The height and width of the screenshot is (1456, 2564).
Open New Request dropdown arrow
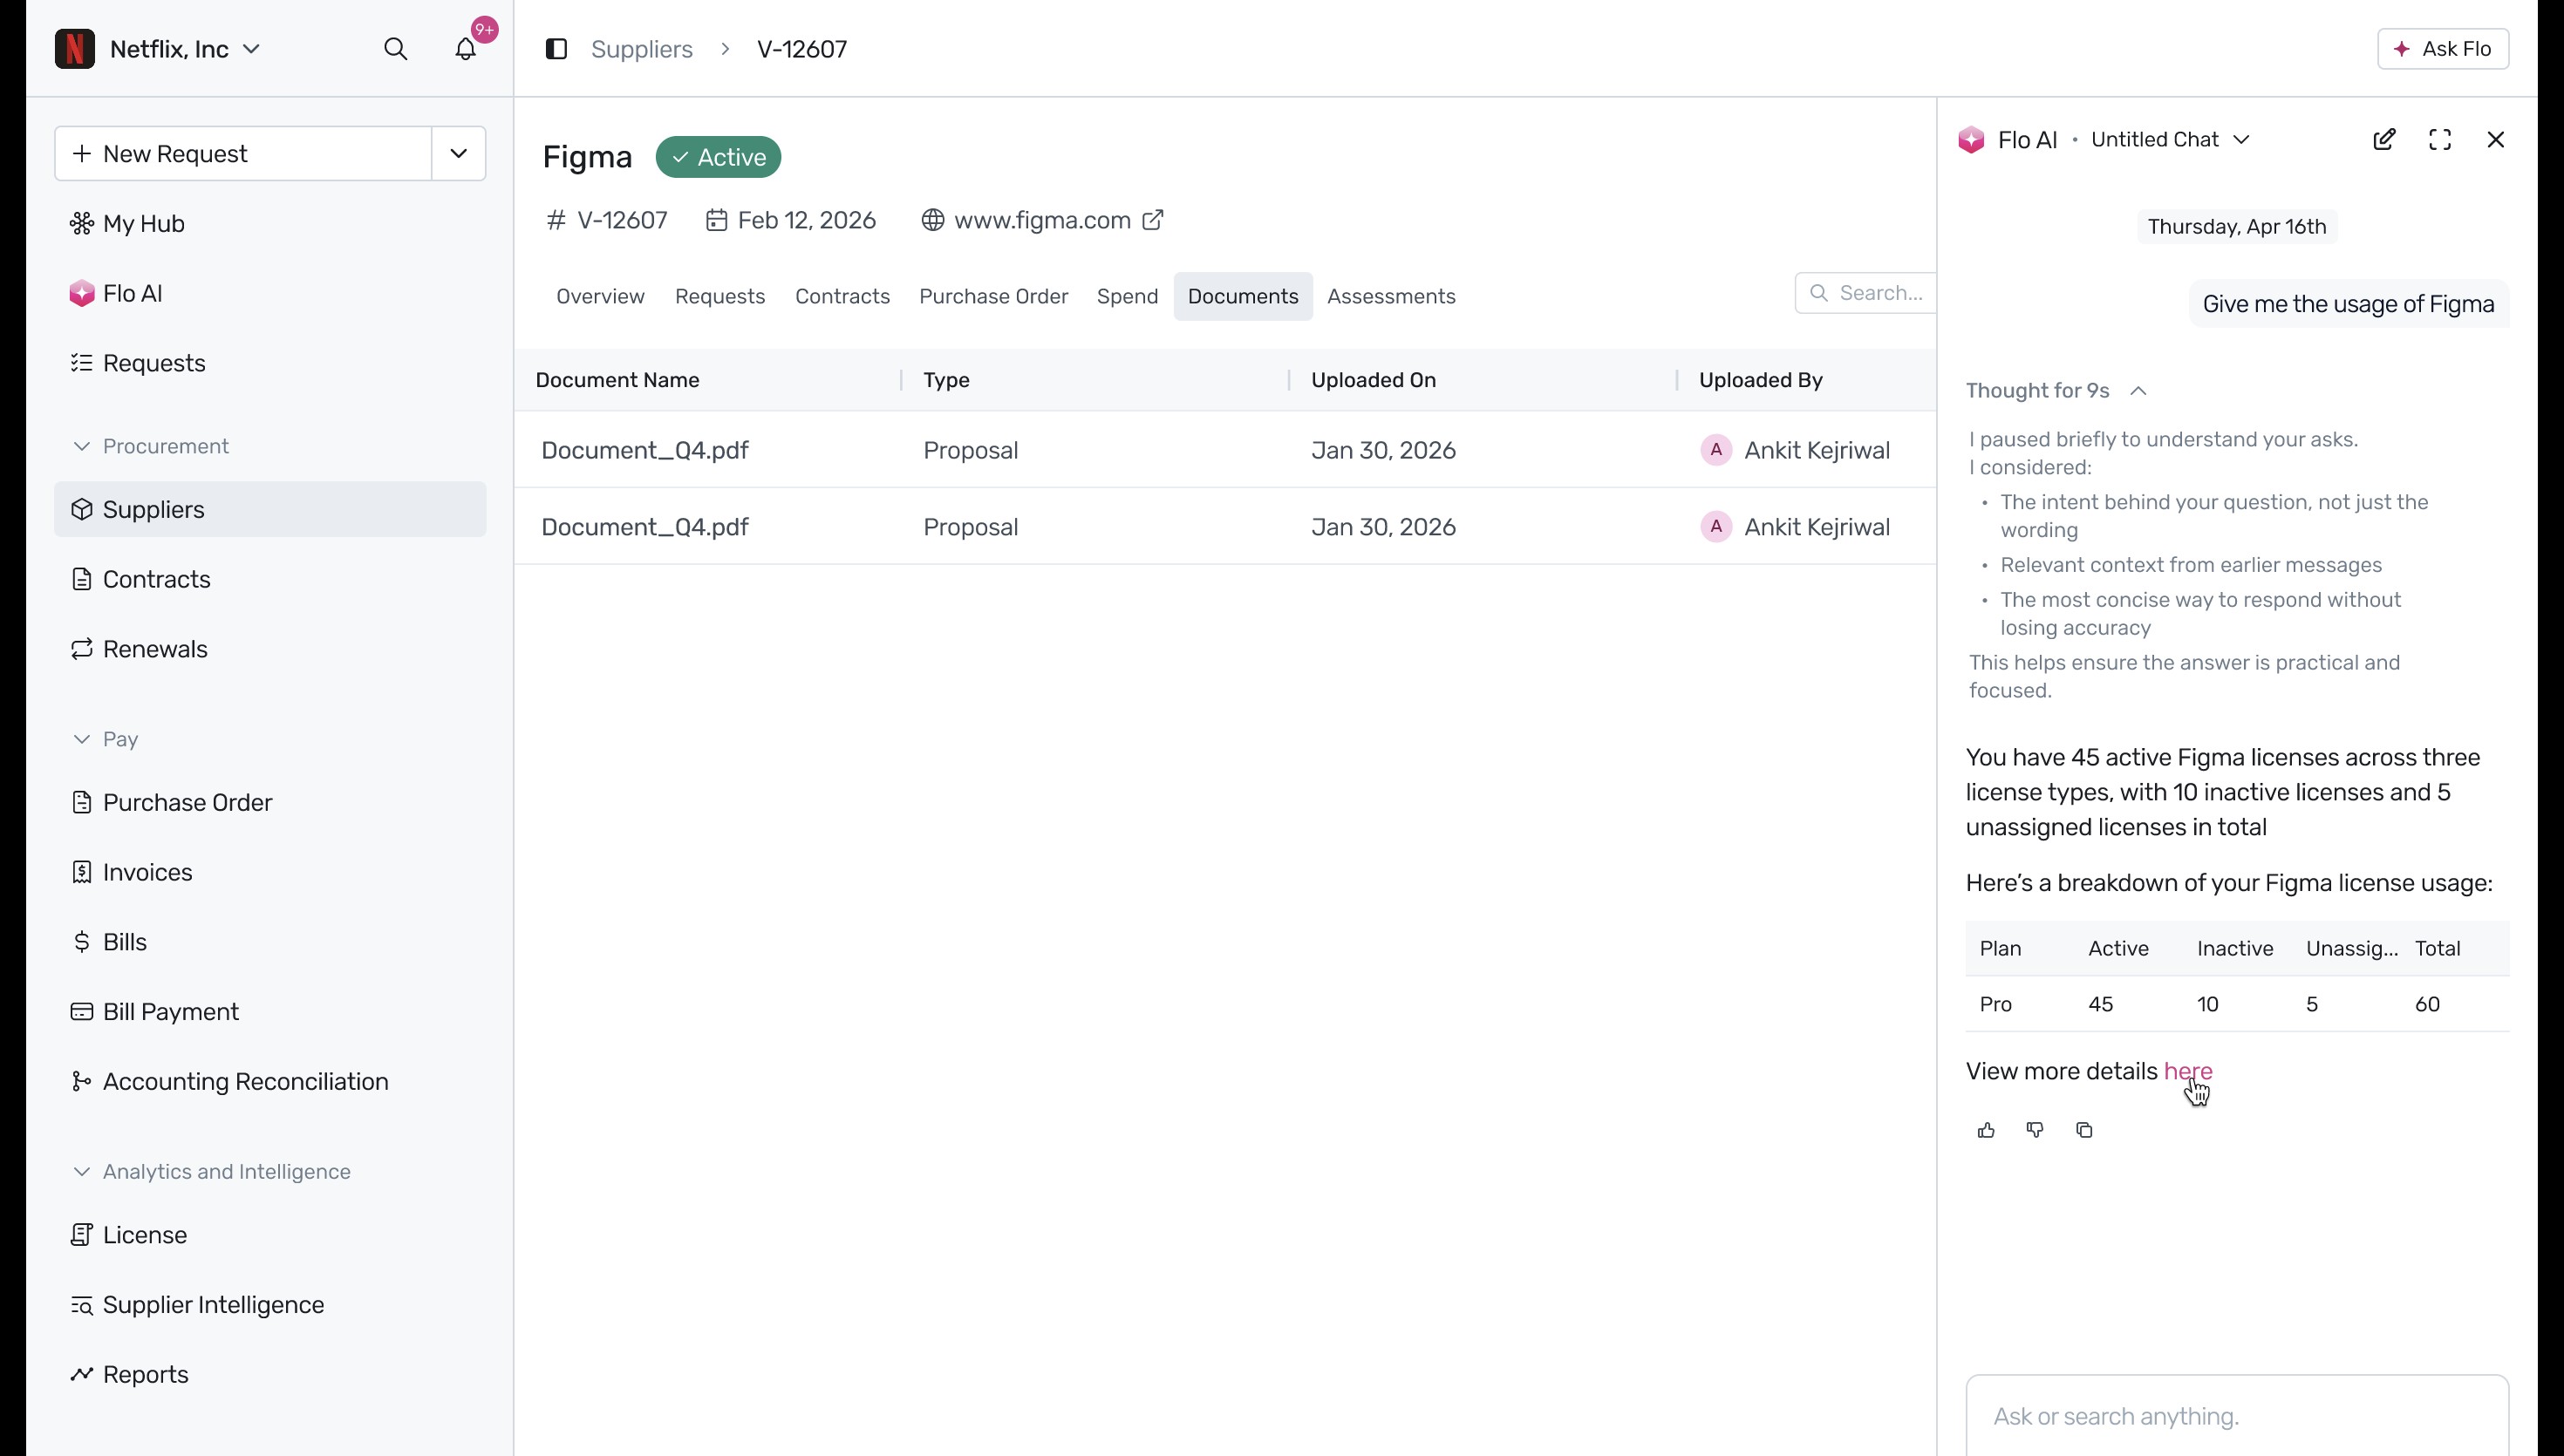(x=459, y=154)
